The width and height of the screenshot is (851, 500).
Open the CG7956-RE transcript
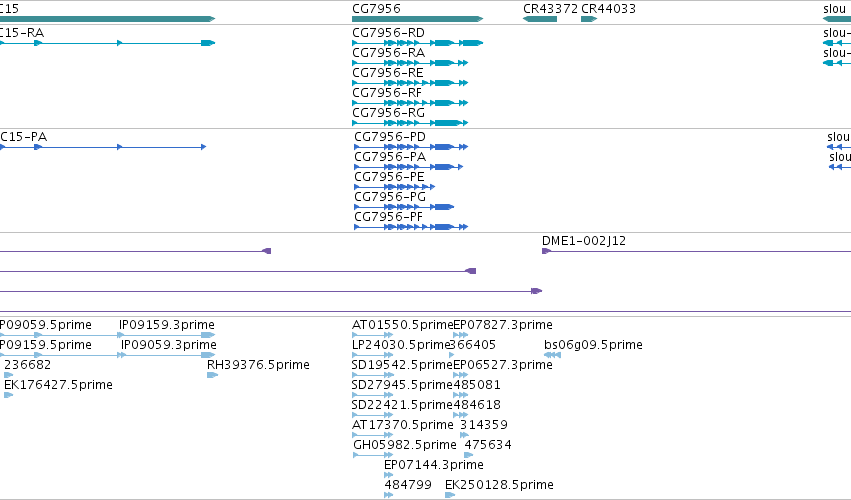[410, 83]
